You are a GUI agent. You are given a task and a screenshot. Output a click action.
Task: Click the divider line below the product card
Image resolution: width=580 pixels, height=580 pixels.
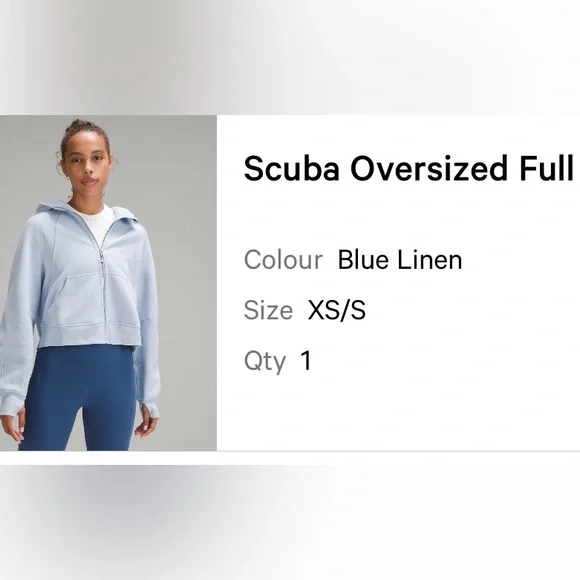(398, 451)
